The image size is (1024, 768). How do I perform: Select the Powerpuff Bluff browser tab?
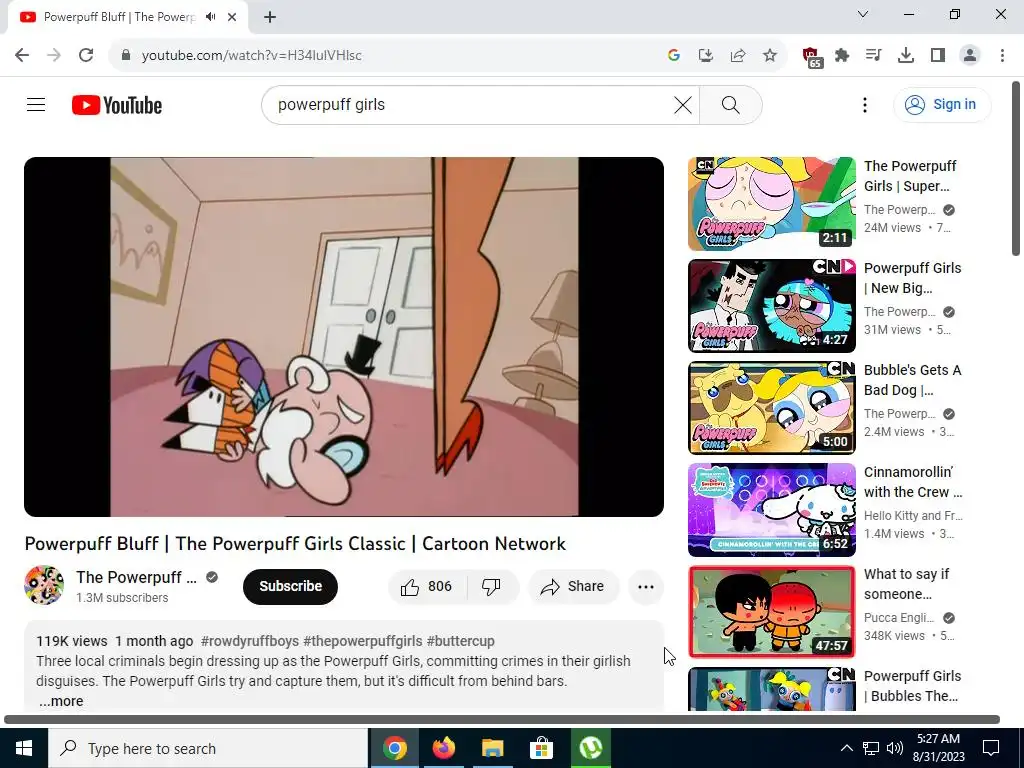point(127,17)
